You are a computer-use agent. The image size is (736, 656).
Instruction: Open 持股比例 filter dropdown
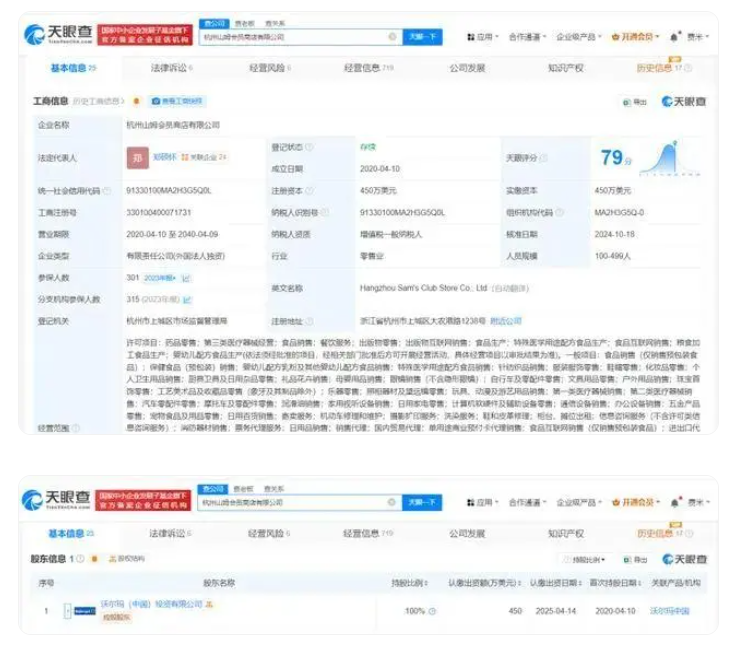coord(585,559)
